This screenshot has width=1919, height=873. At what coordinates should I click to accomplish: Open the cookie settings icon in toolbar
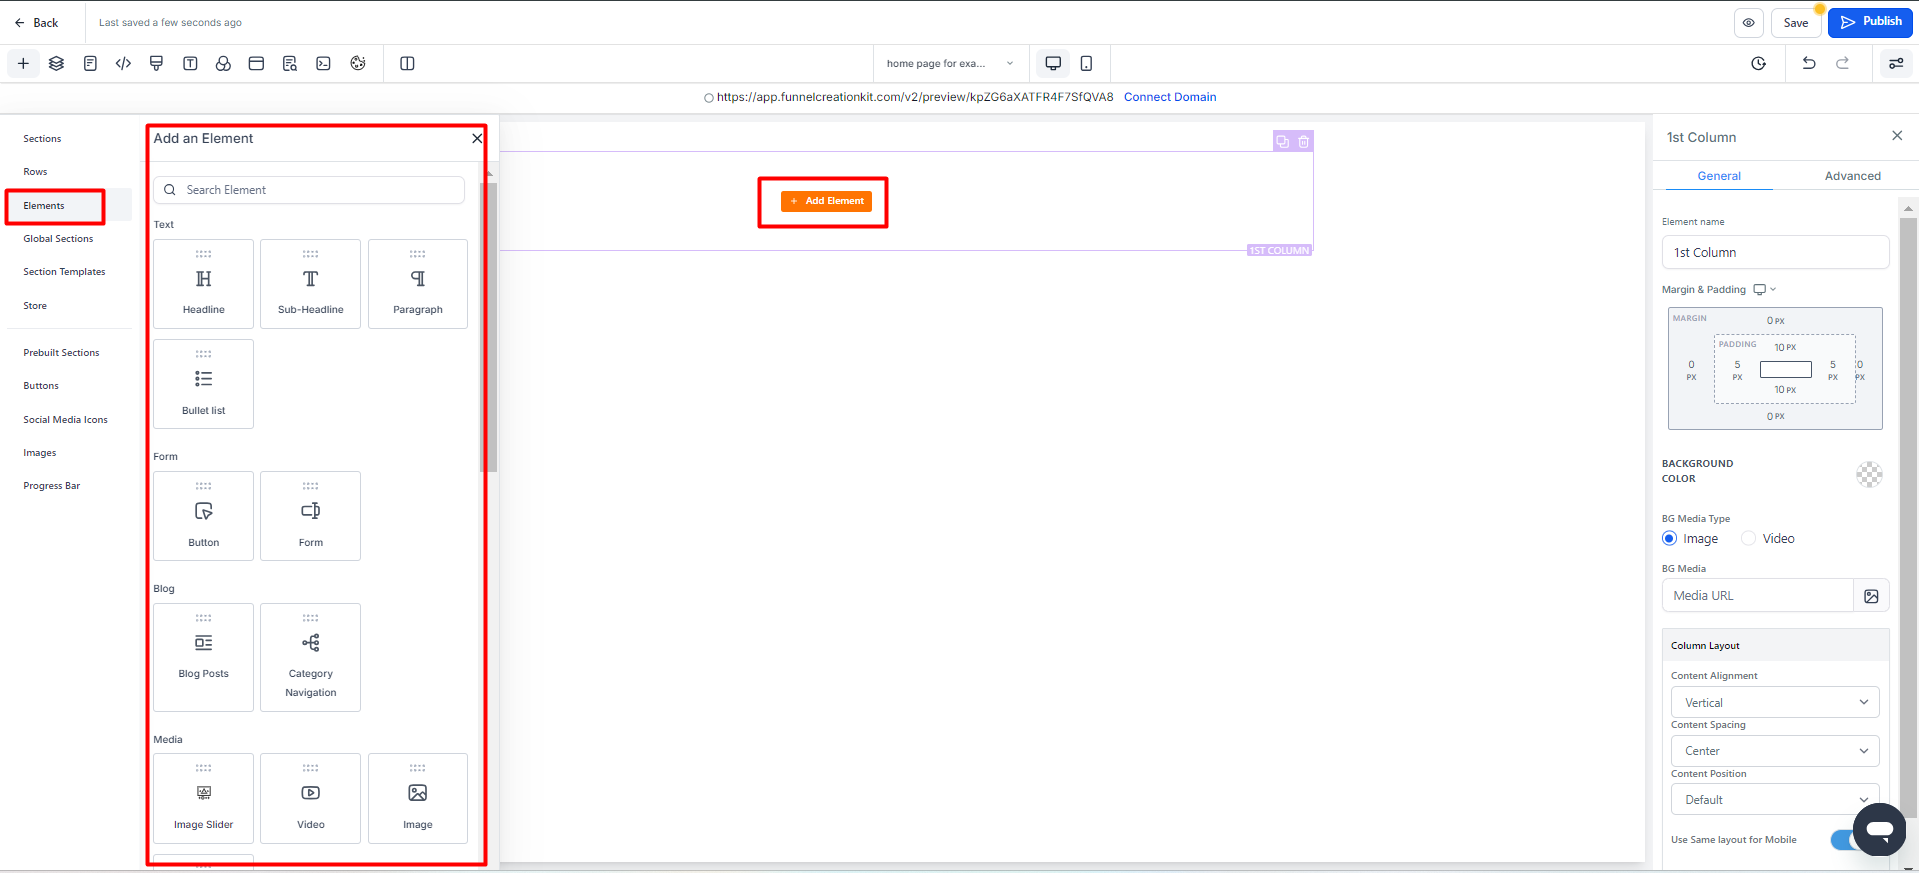click(358, 63)
